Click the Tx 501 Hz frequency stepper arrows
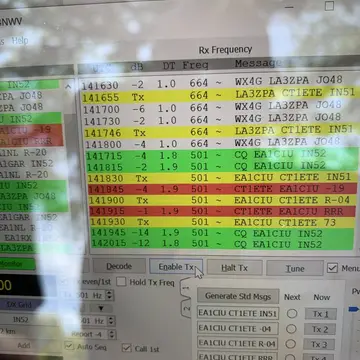This screenshot has height=360, width=360. (x=109, y=295)
